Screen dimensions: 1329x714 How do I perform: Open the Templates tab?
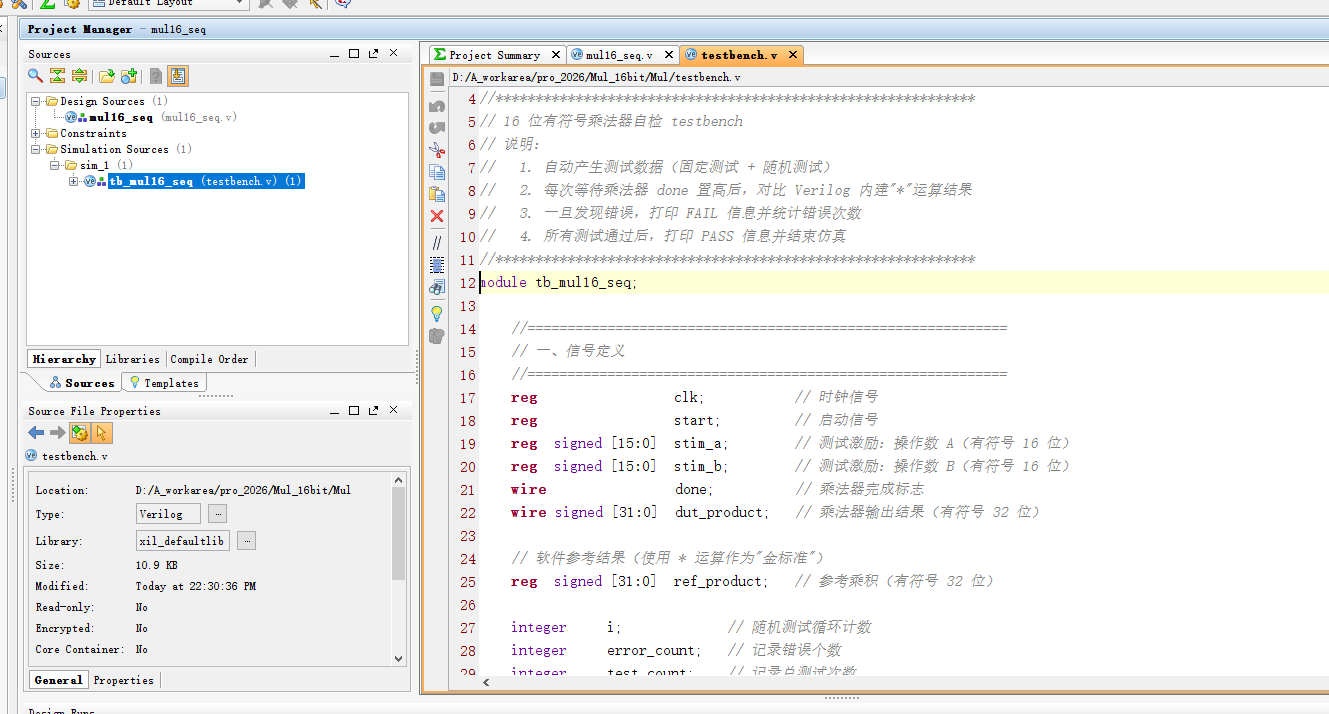click(164, 383)
